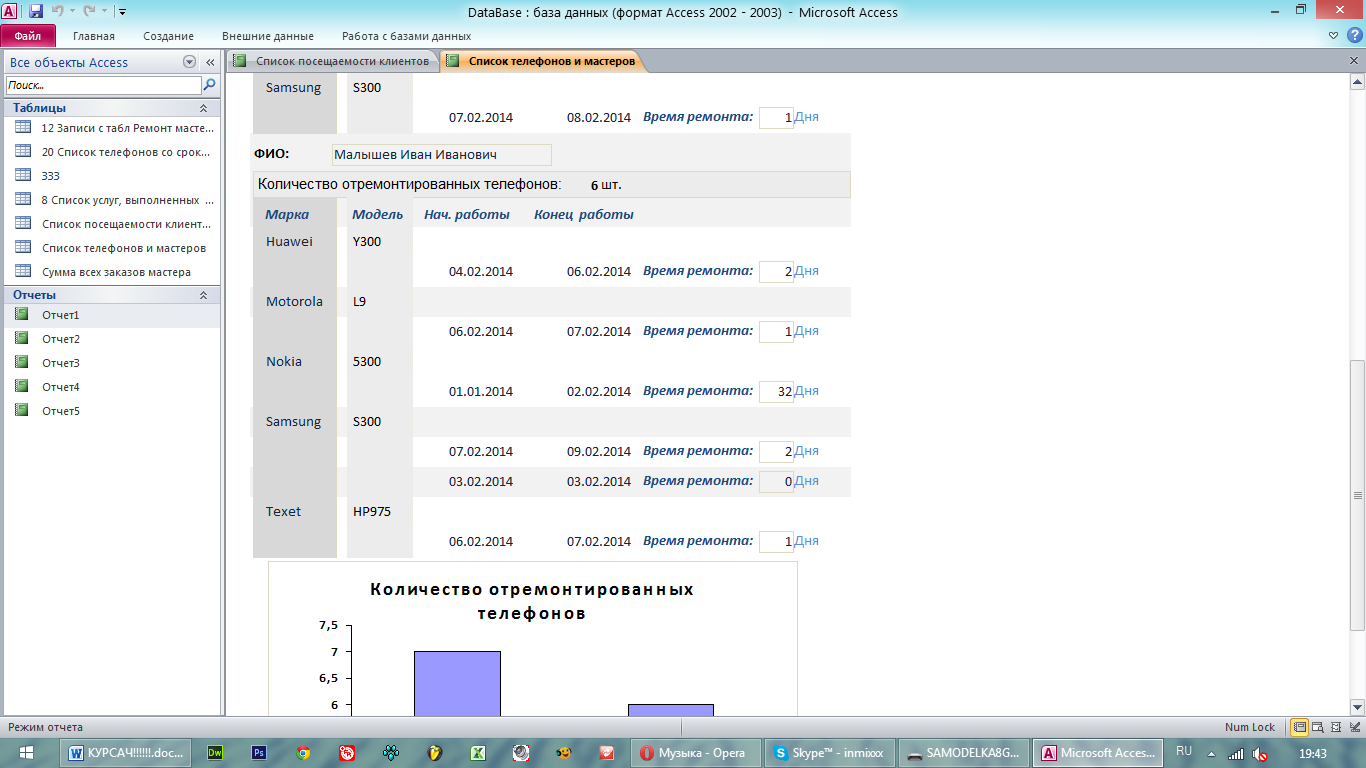Click muted volume icon in system tray
Screen dimensions: 1366x768
(1261, 754)
